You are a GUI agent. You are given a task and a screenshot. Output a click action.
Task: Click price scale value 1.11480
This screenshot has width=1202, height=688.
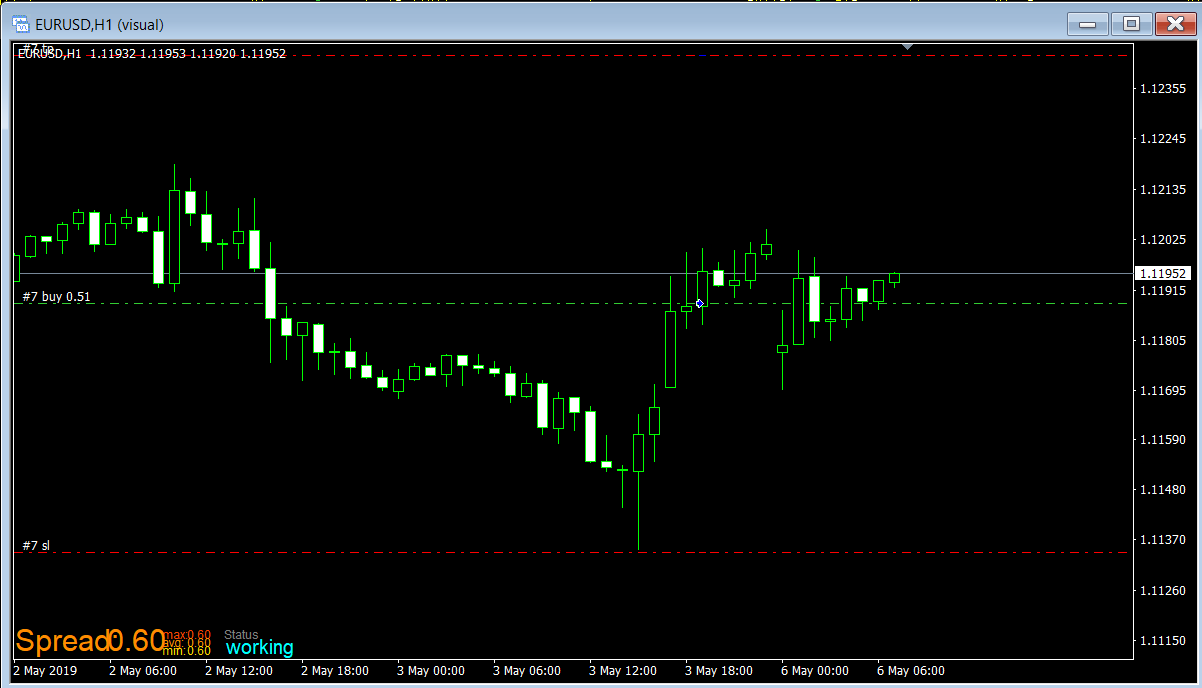click(1163, 490)
